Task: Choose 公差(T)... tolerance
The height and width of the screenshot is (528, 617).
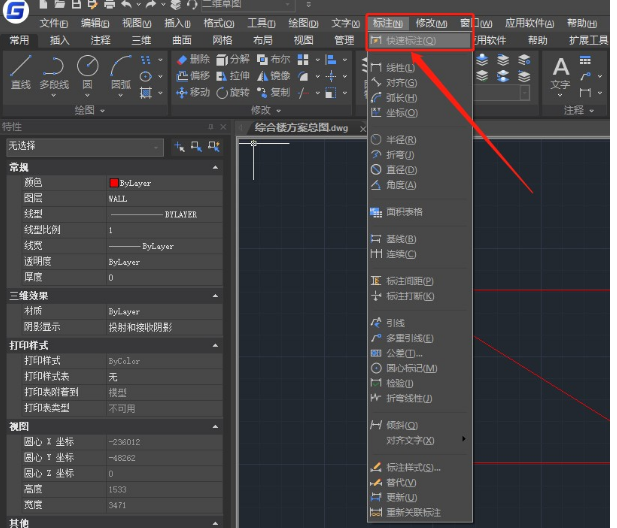Action: click(419, 353)
